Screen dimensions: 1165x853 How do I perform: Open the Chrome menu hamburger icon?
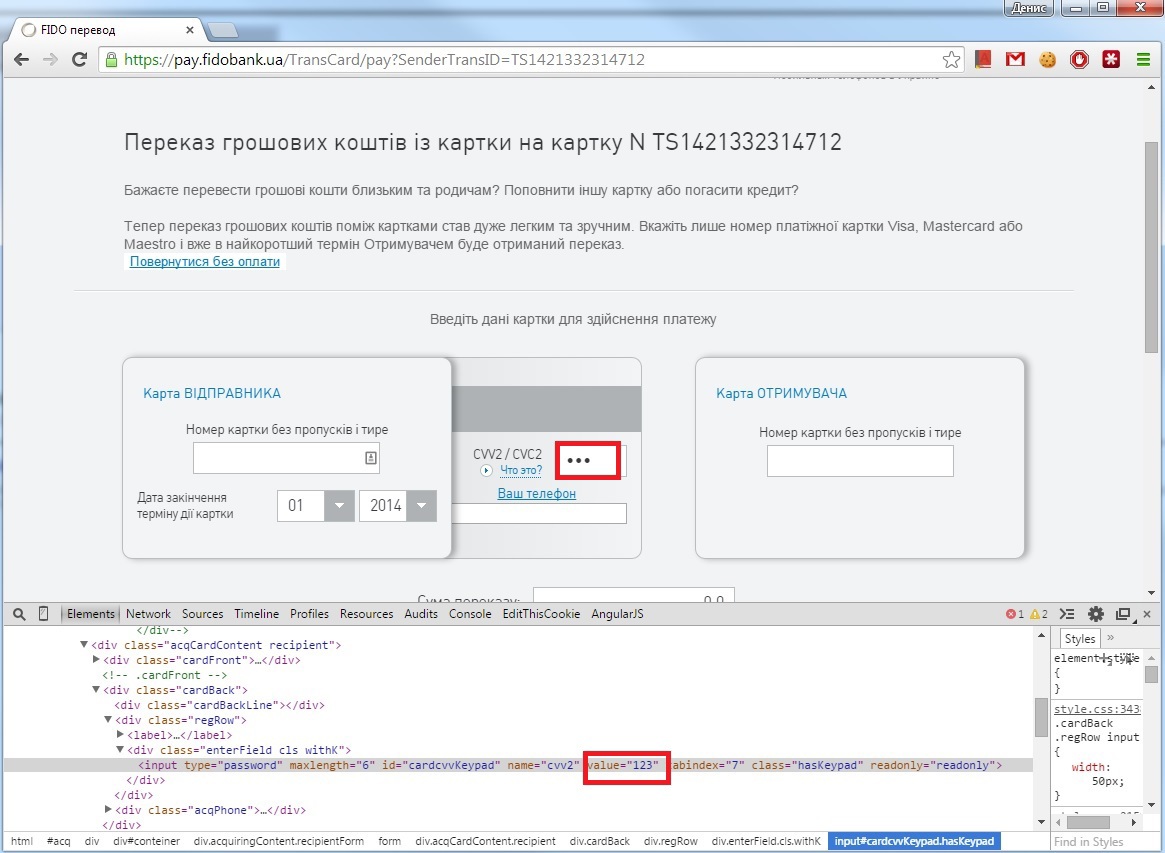coord(1143,59)
